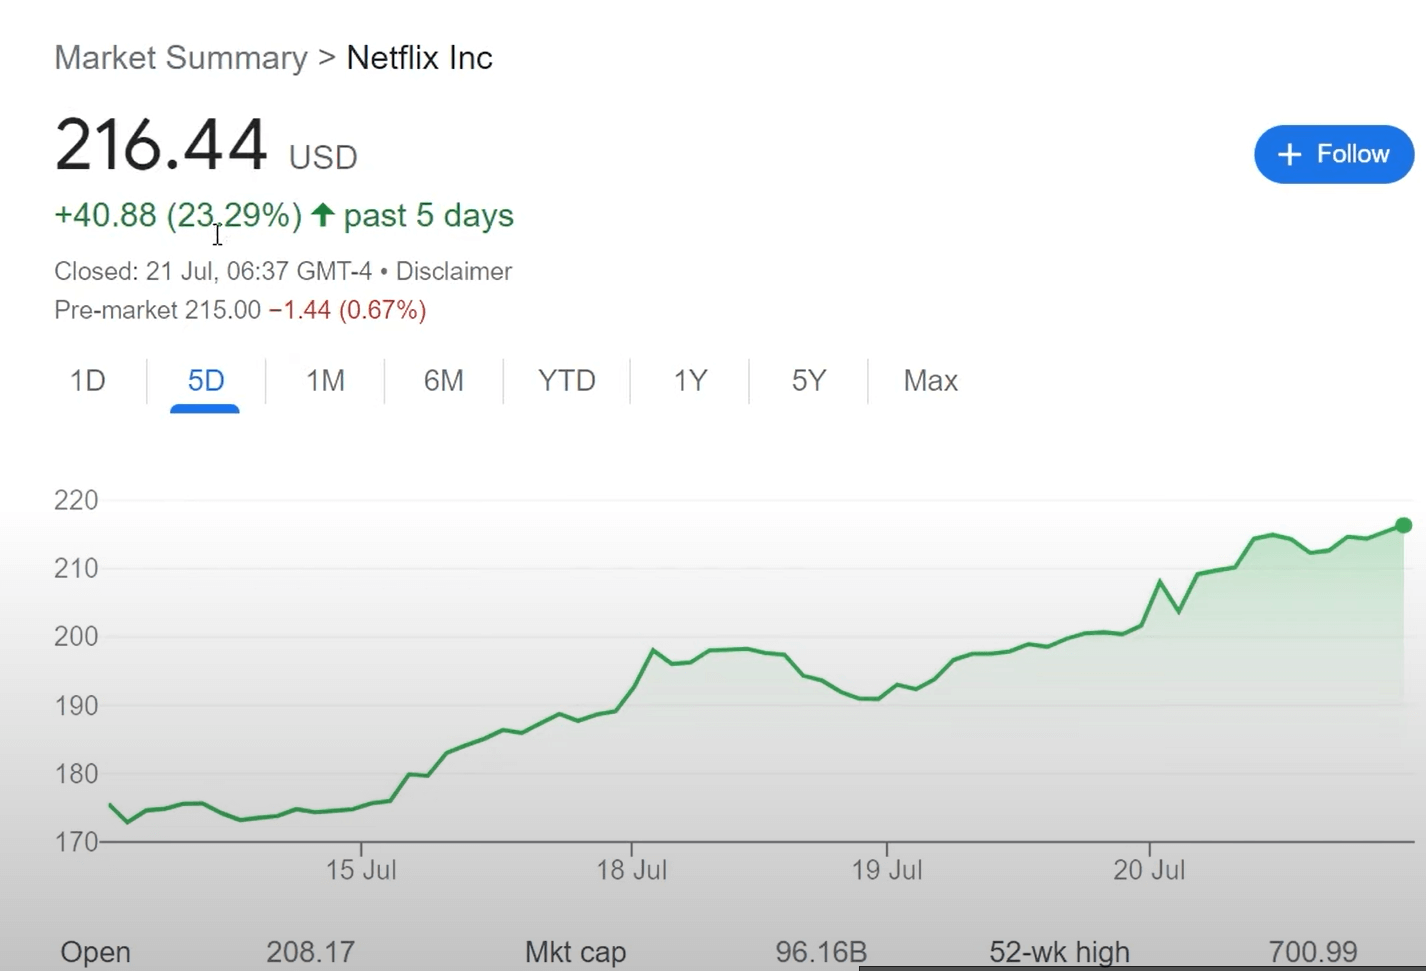This screenshot has width=1426, height=971.
Task: Click the 216.44 stock price
Action: (x=161, y=145)
